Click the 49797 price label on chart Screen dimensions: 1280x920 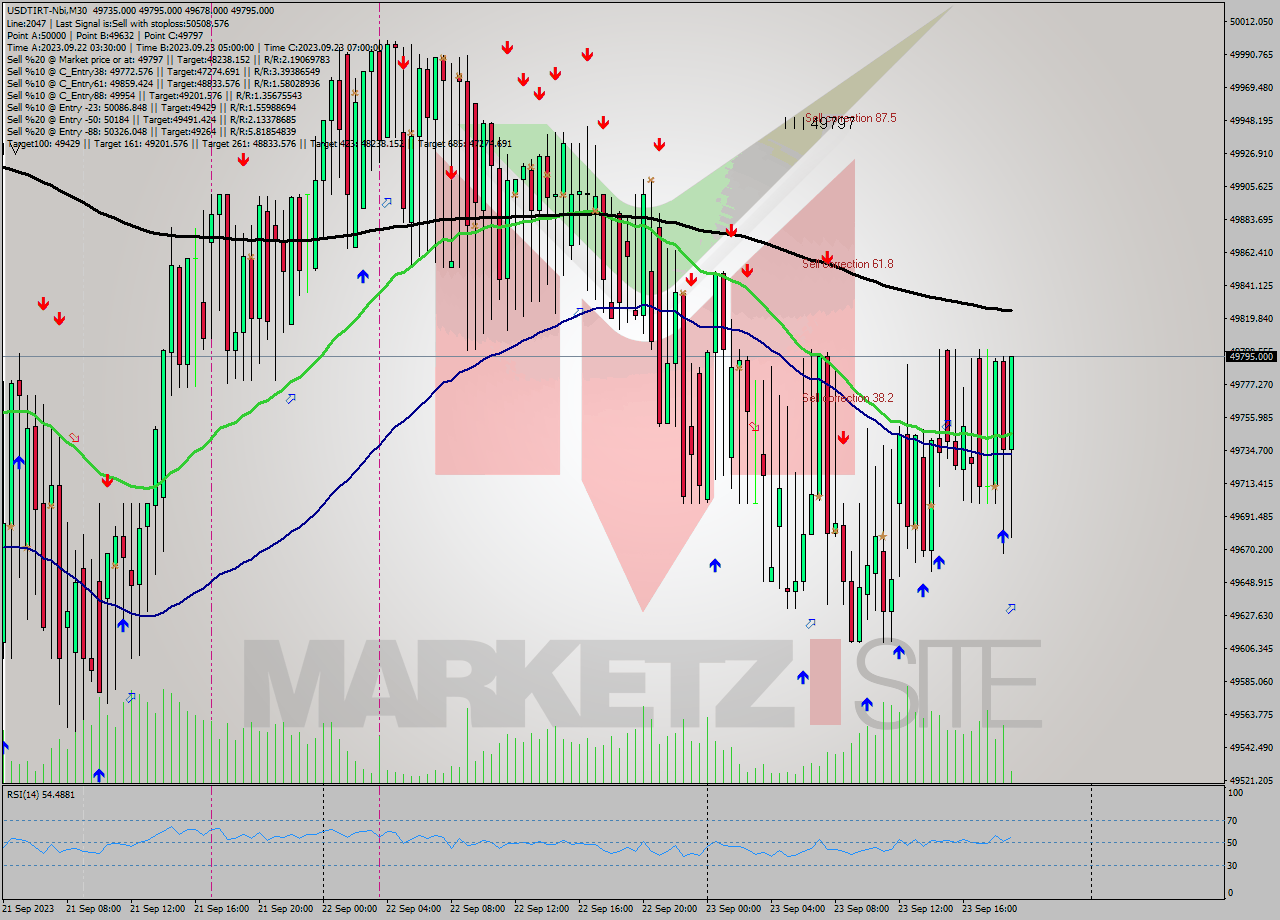click(832, 122)
